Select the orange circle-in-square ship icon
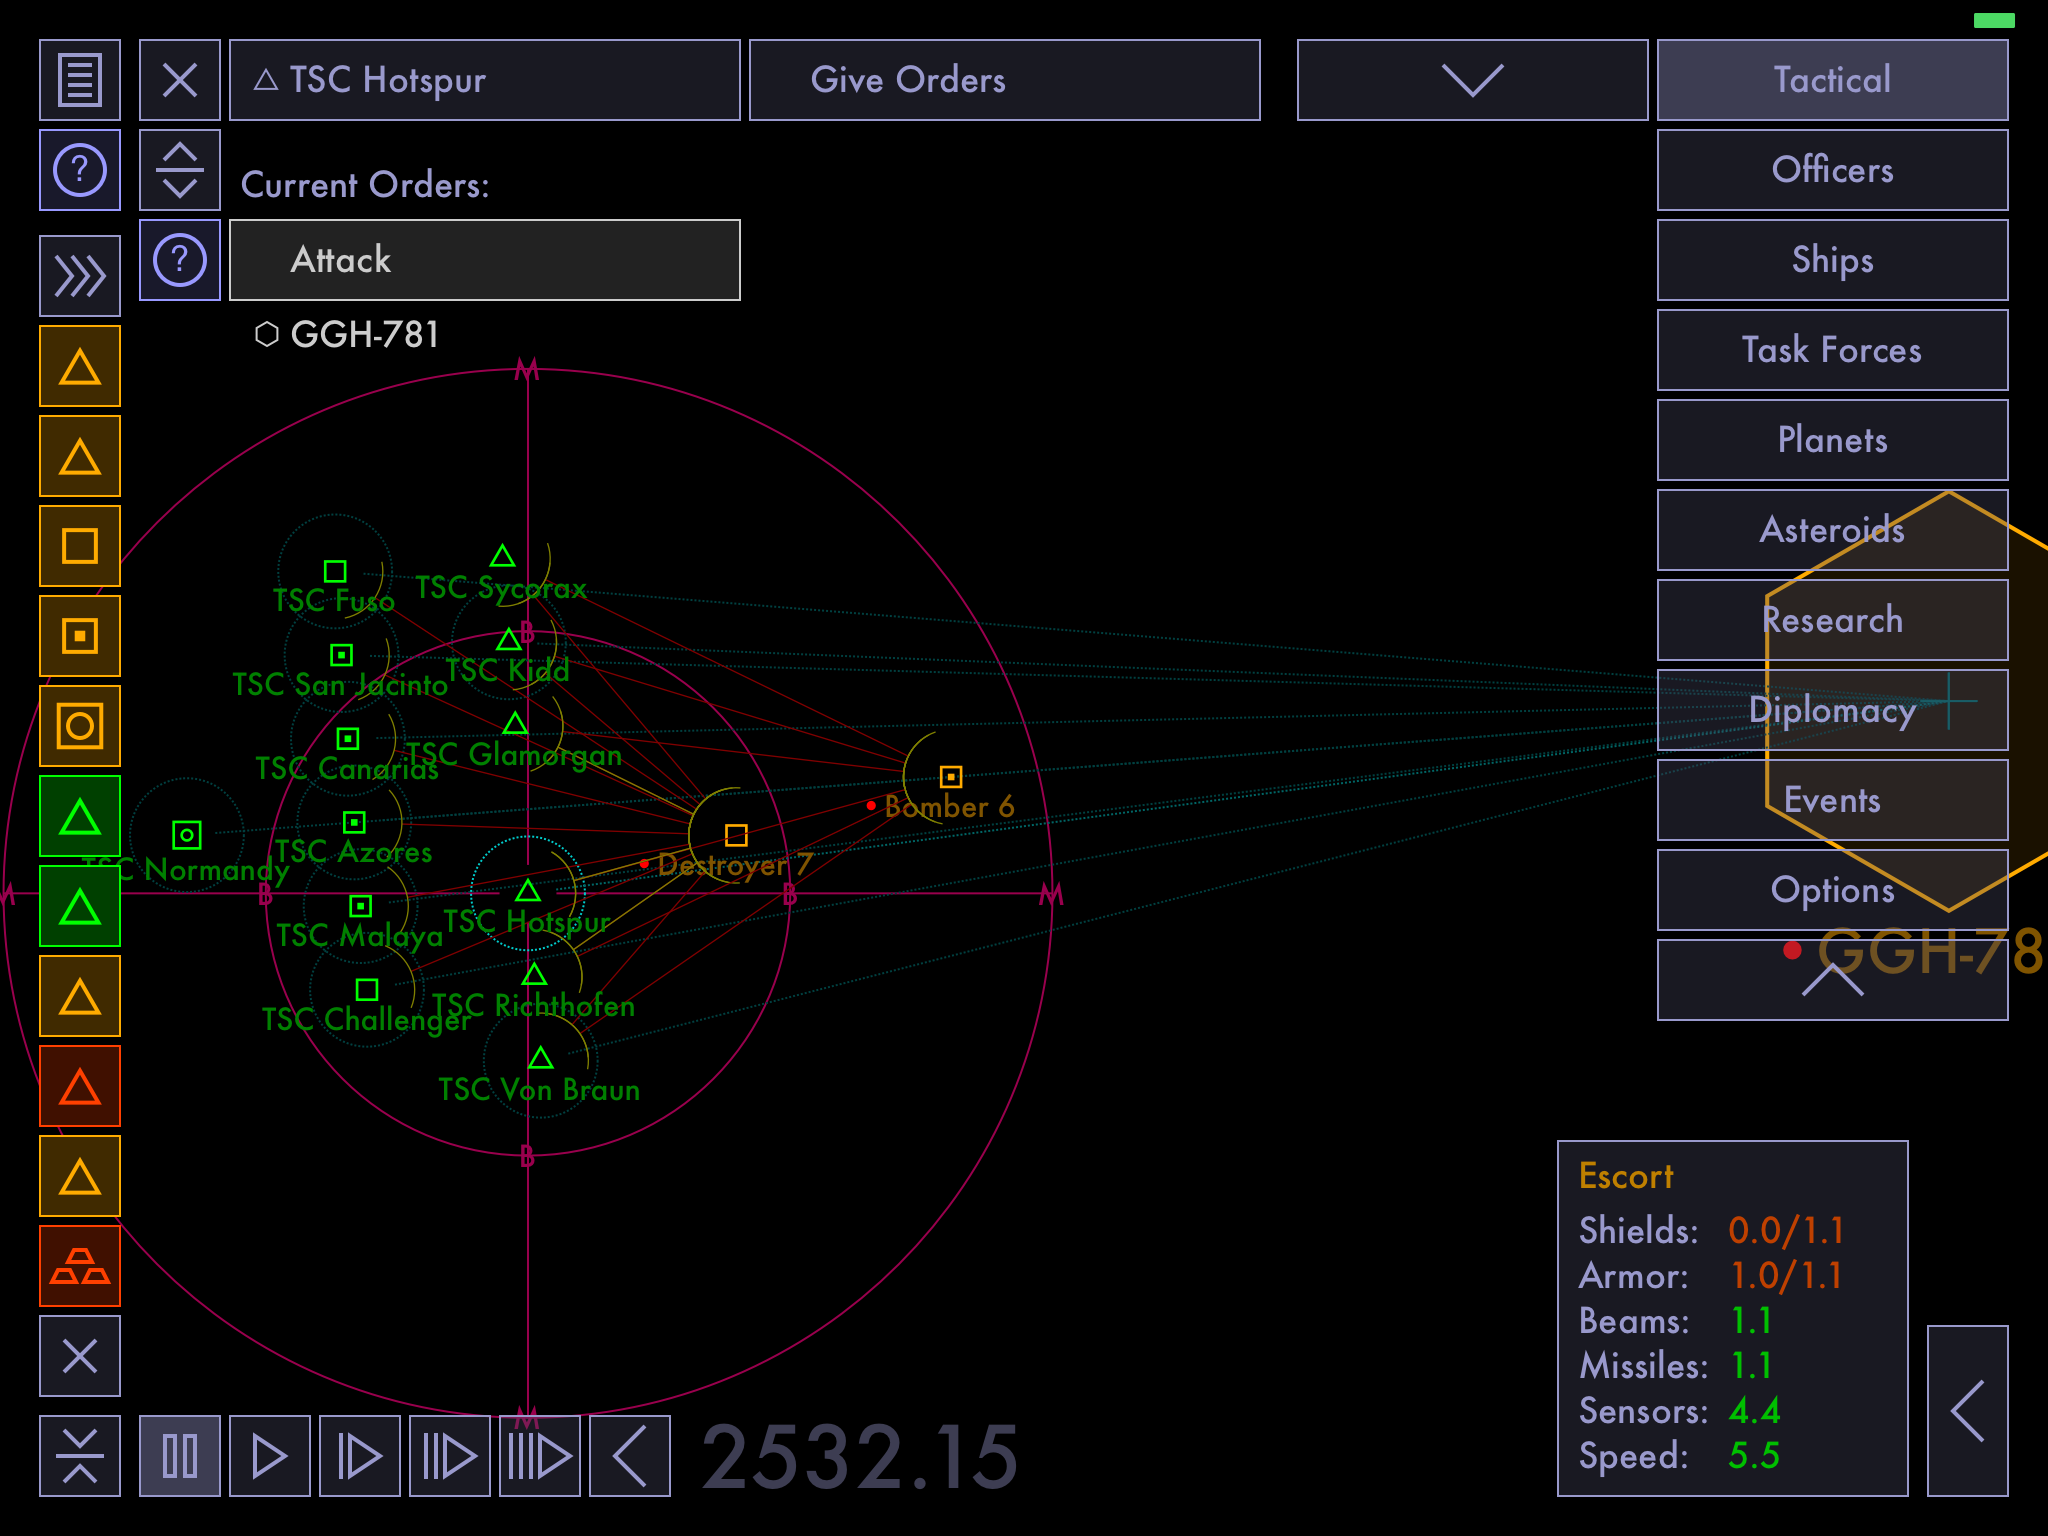This screenshot has width=2048, height=1536. point(80,726)
